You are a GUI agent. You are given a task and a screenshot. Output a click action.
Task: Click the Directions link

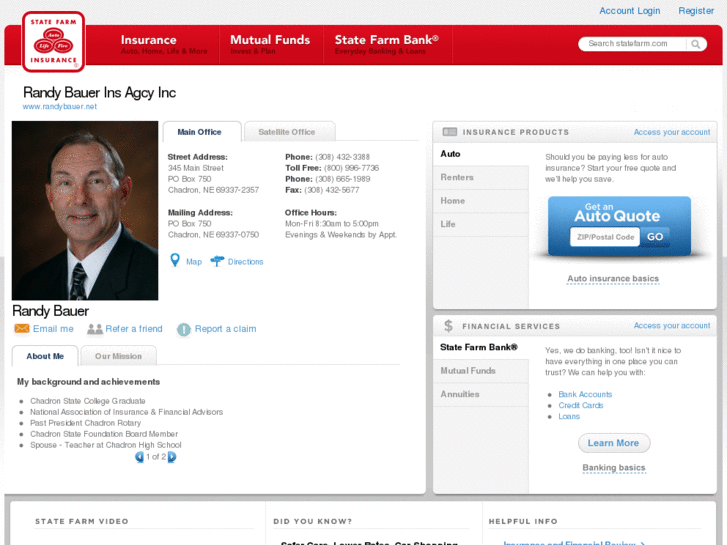coord(245,262)
